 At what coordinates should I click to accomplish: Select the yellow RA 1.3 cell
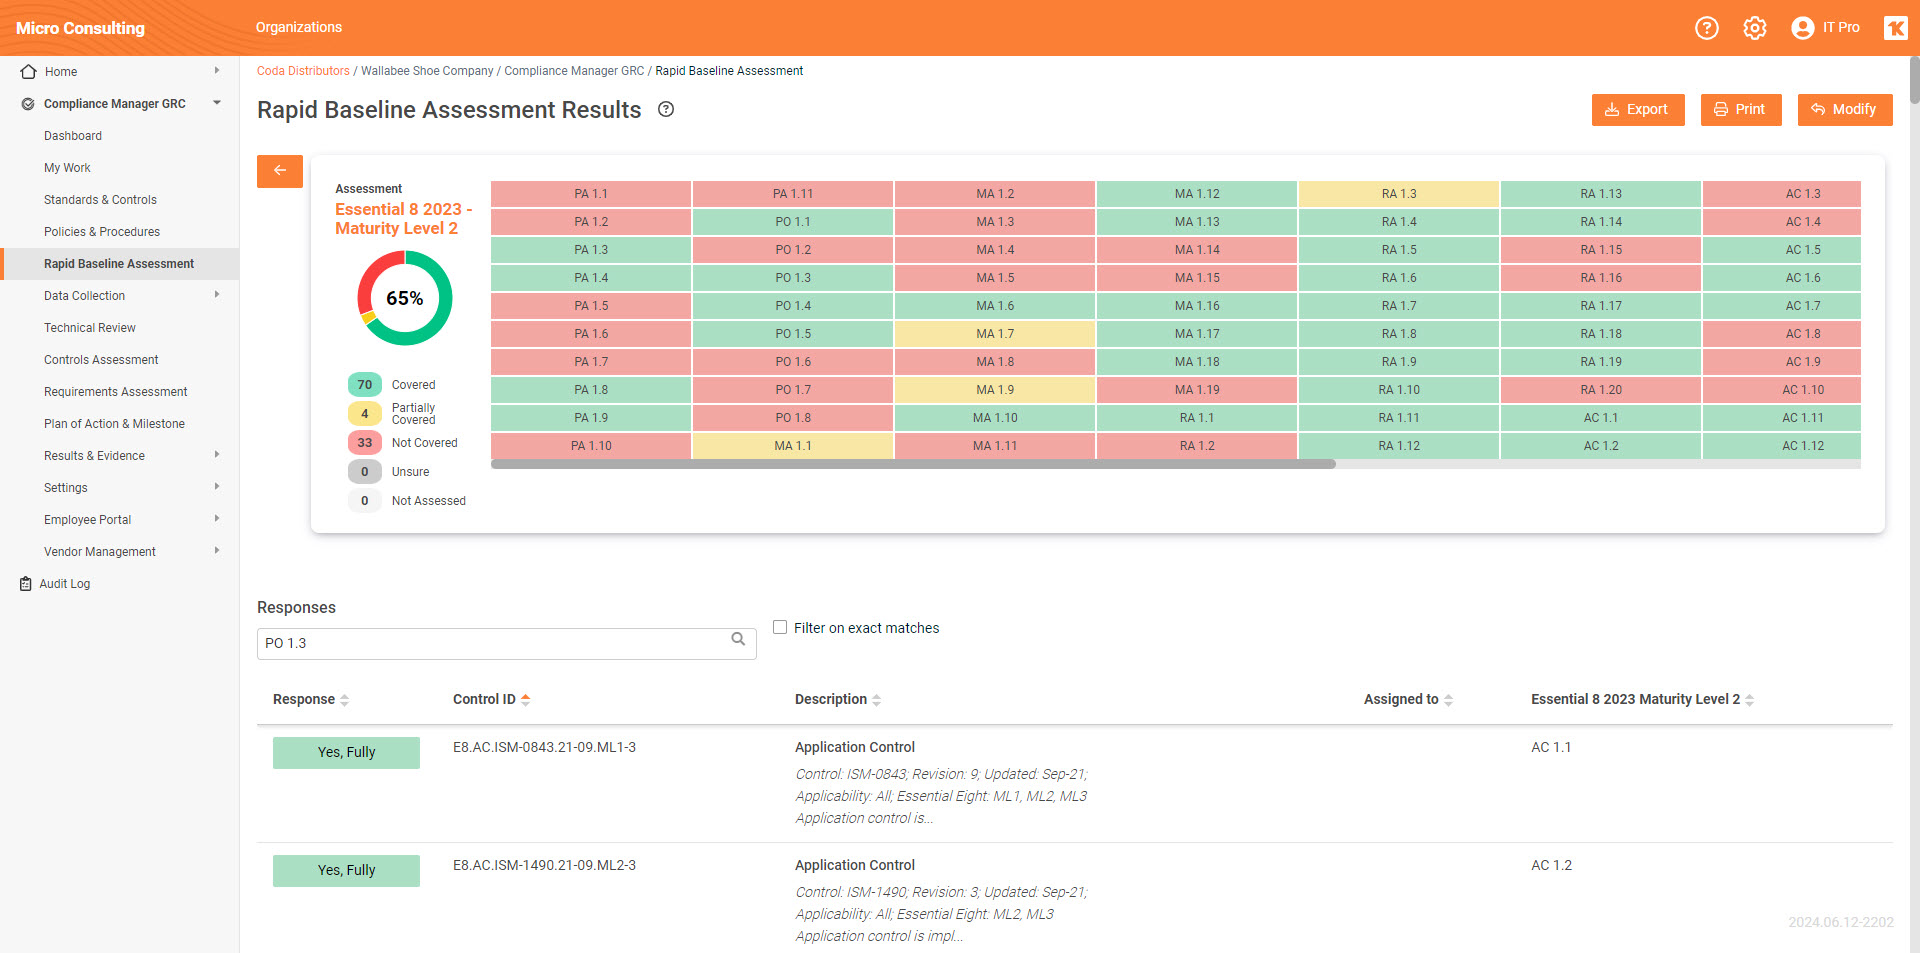point(1398,194)
